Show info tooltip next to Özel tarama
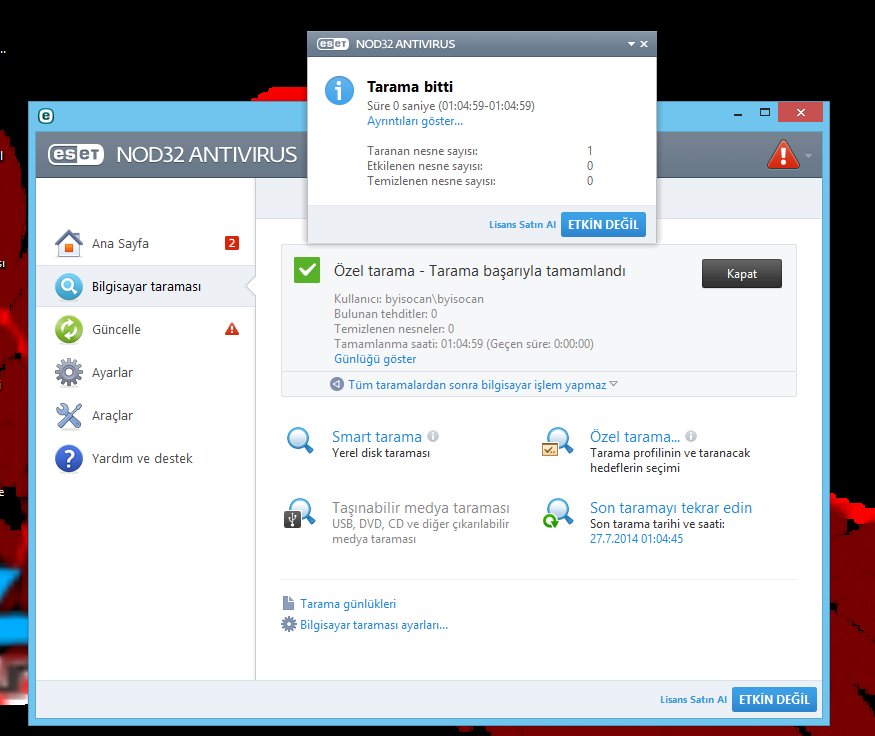The height and width of the screenshot is (736, 875). click(x=691, y=436)
